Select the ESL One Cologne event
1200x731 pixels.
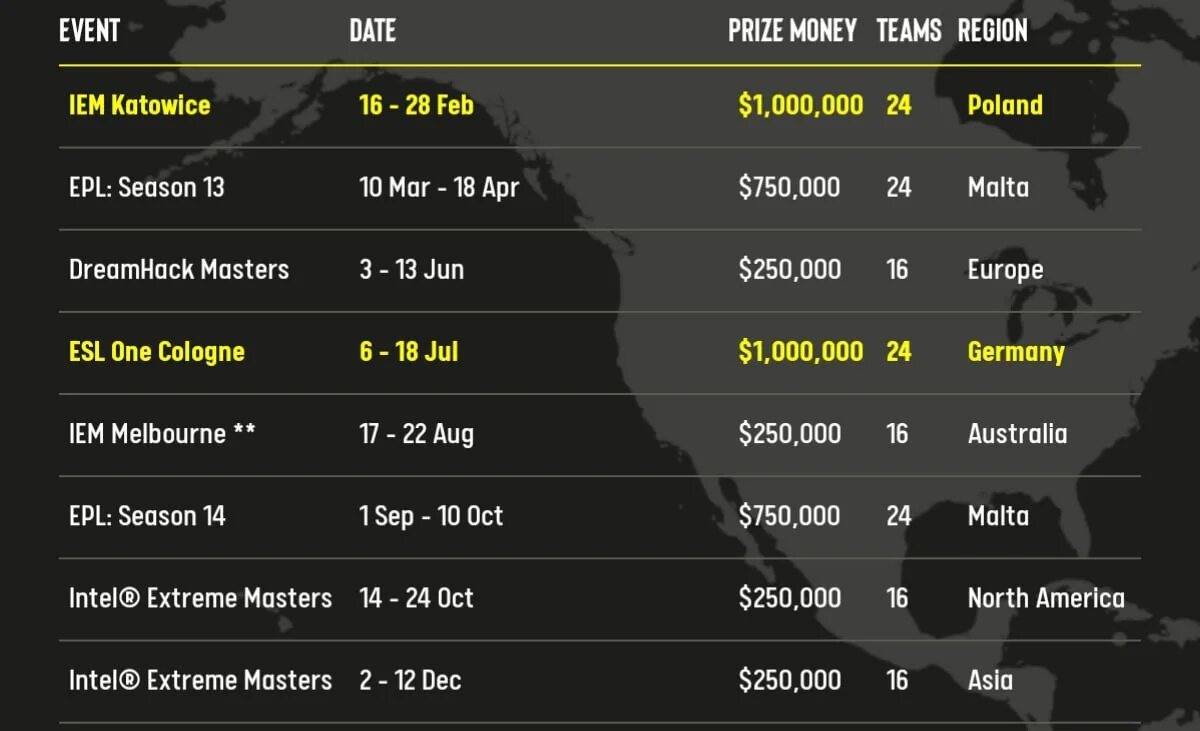coord(157,352)
